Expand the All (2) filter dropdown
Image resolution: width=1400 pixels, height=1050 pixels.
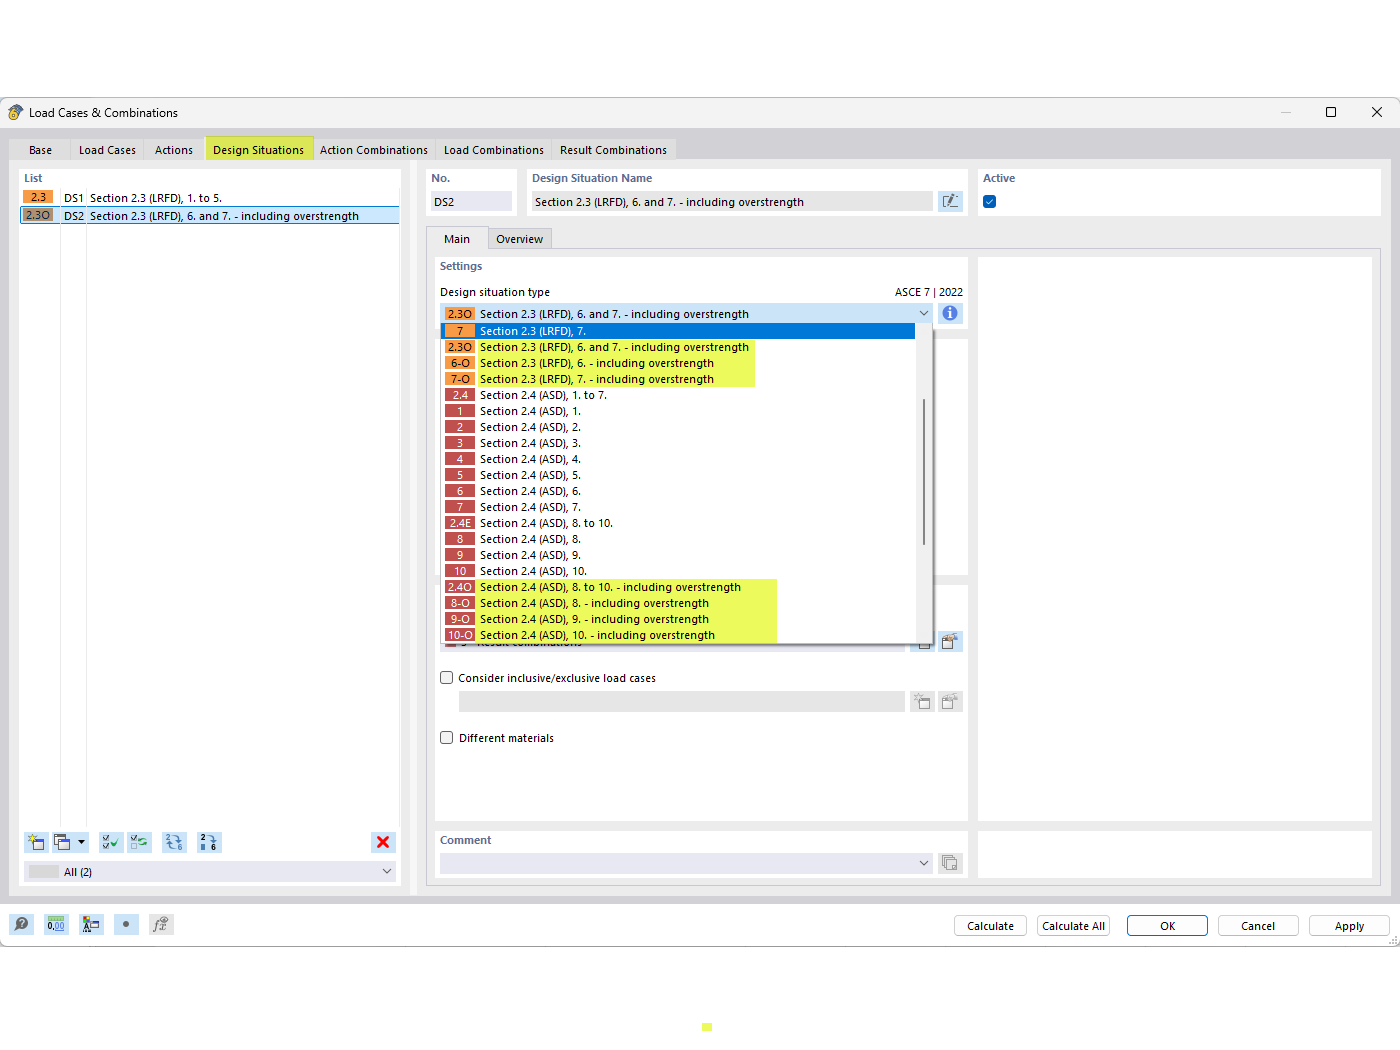387,871
